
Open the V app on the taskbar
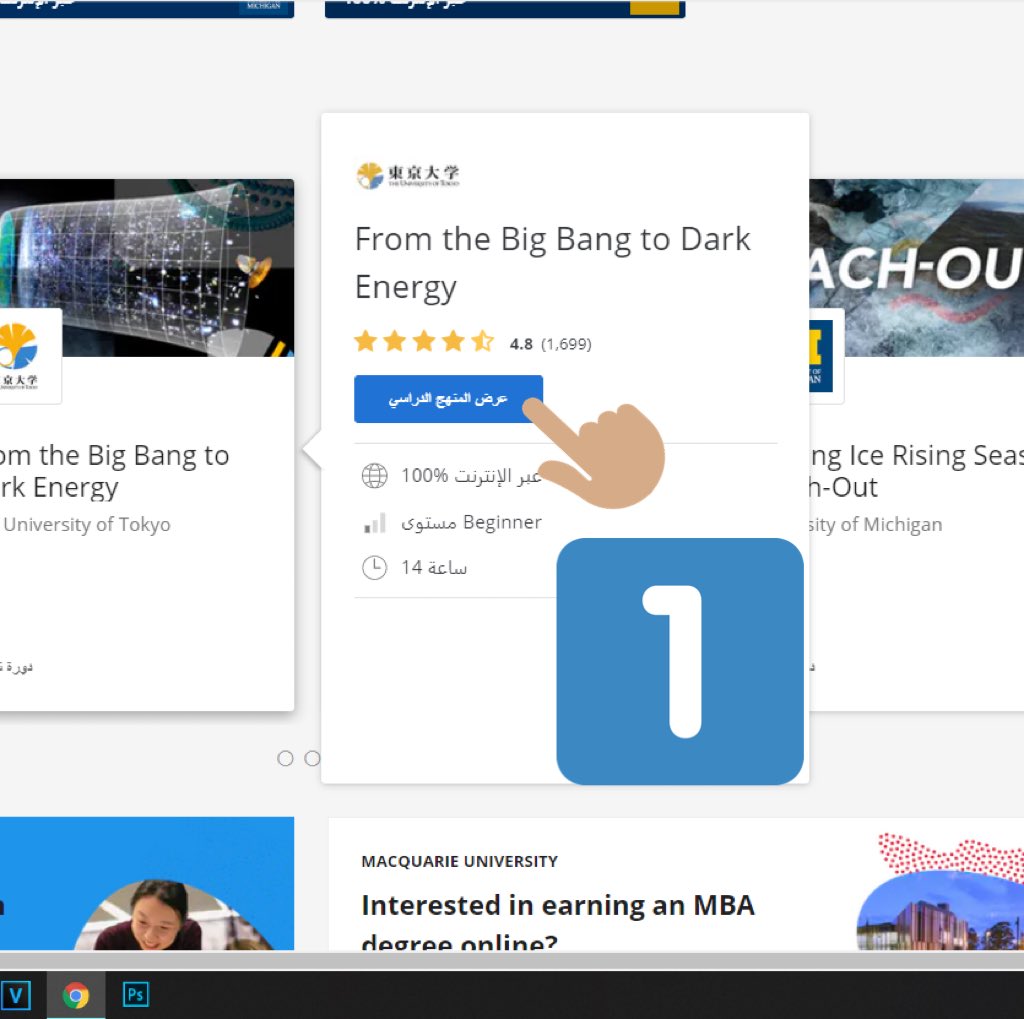[x=15, y=995]
